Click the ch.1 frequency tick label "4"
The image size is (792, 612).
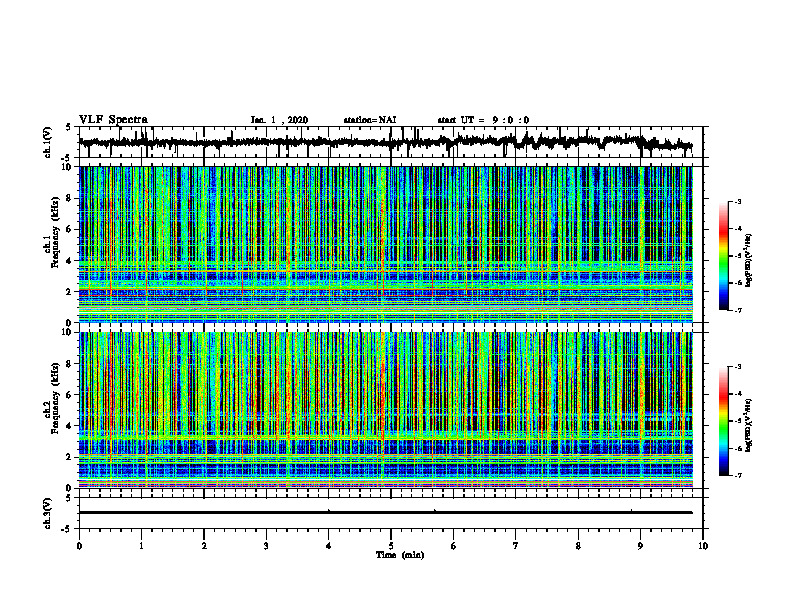[70, 261]
